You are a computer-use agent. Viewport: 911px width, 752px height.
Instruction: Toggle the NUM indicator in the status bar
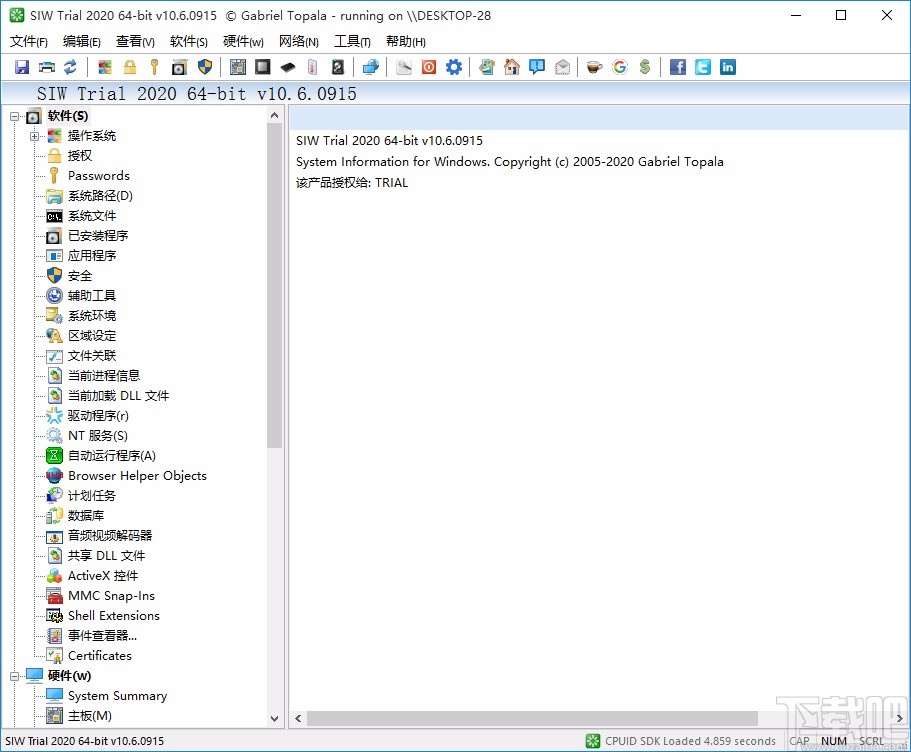pyautogui.click(x=834, y=741)
